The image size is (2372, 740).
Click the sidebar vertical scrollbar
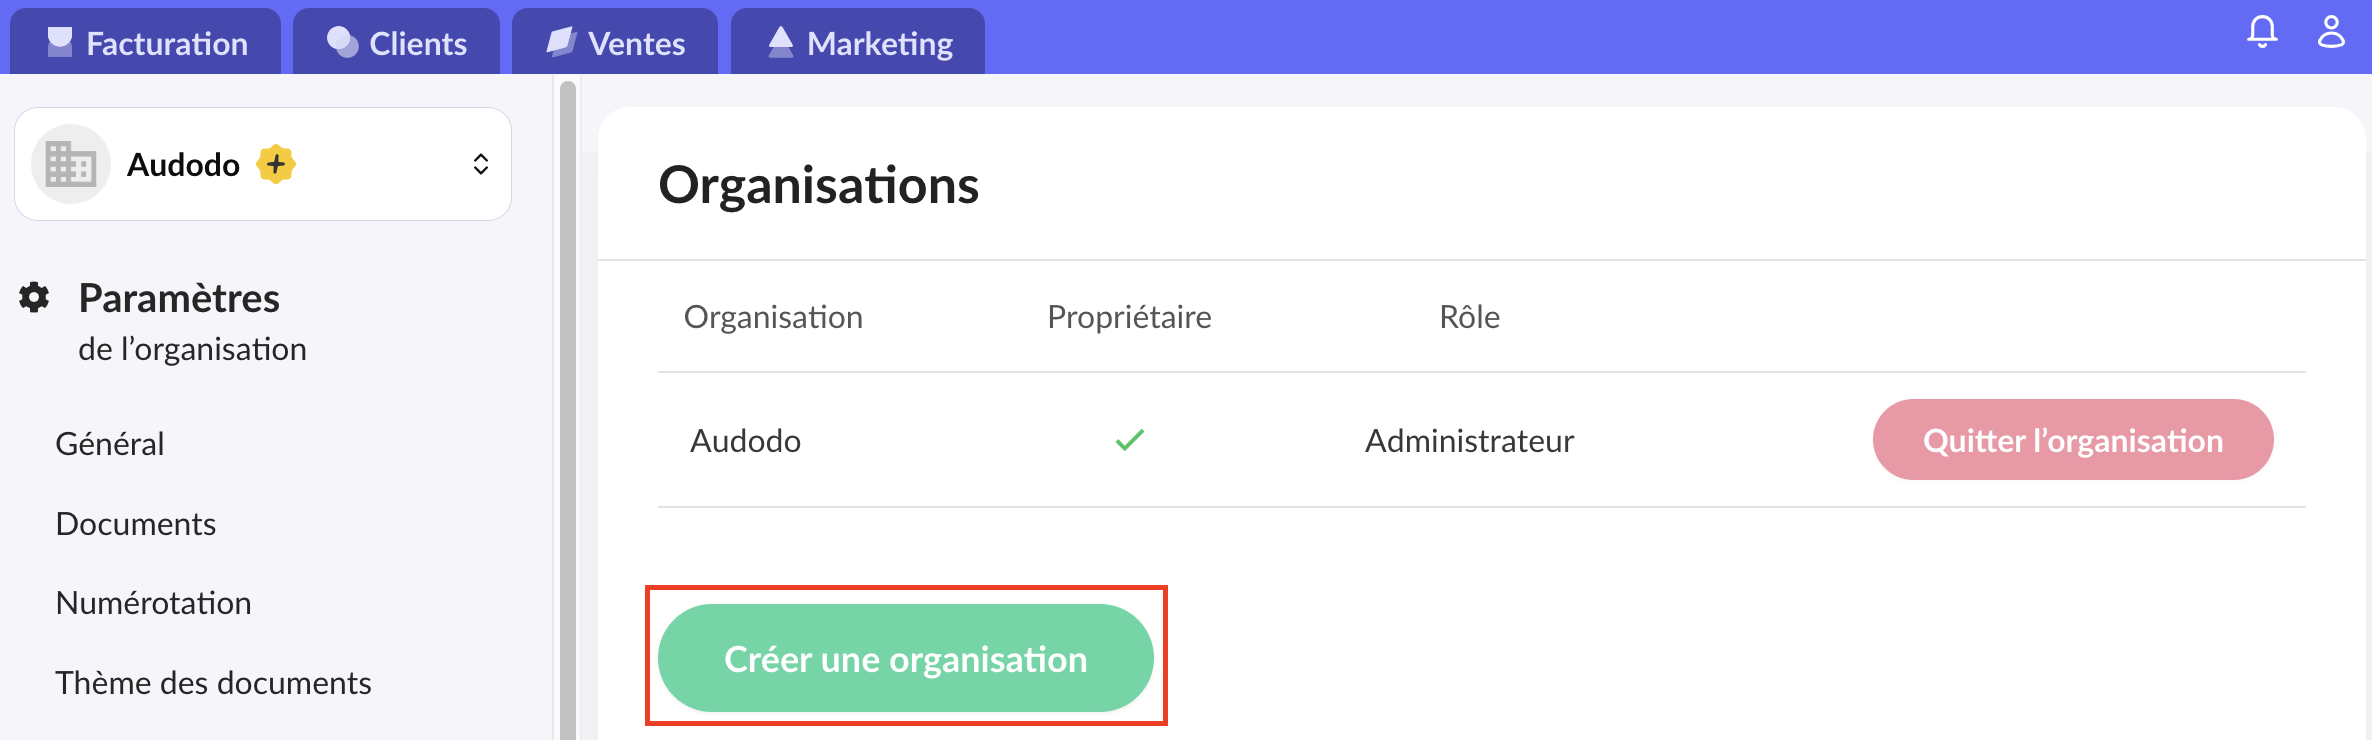567,400
